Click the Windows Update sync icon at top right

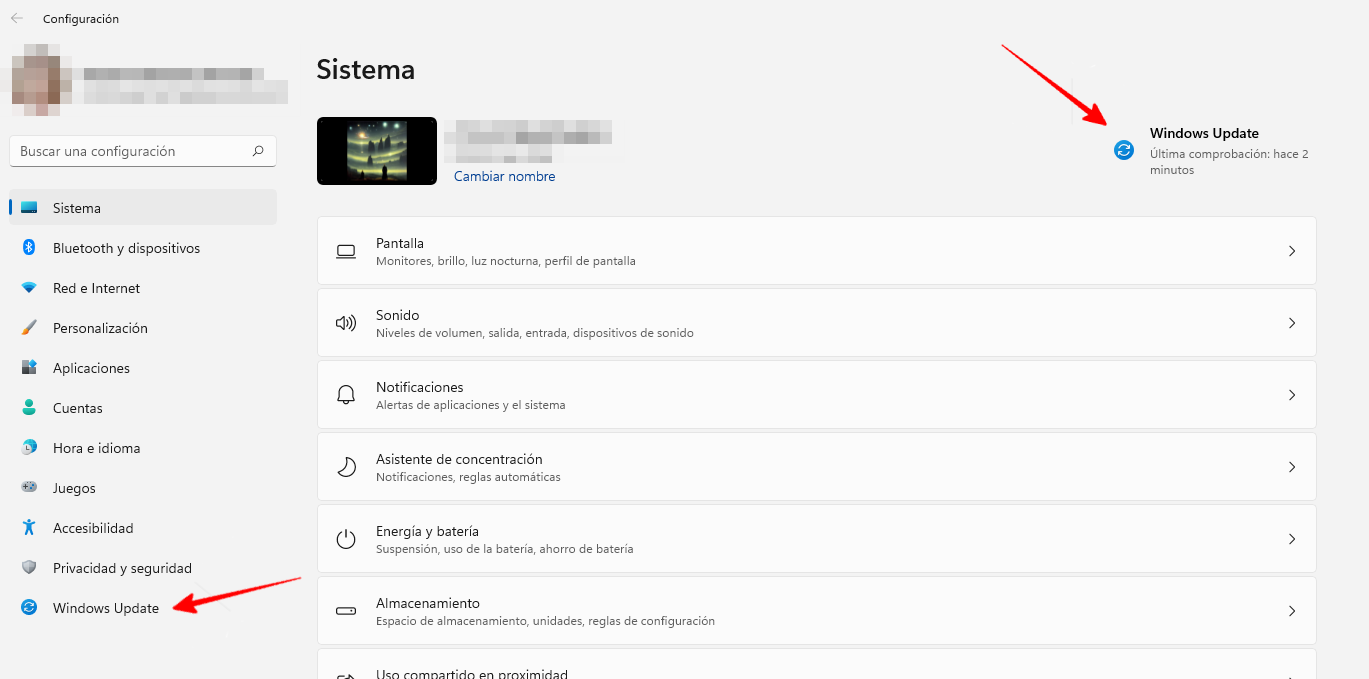[1124, 150]
